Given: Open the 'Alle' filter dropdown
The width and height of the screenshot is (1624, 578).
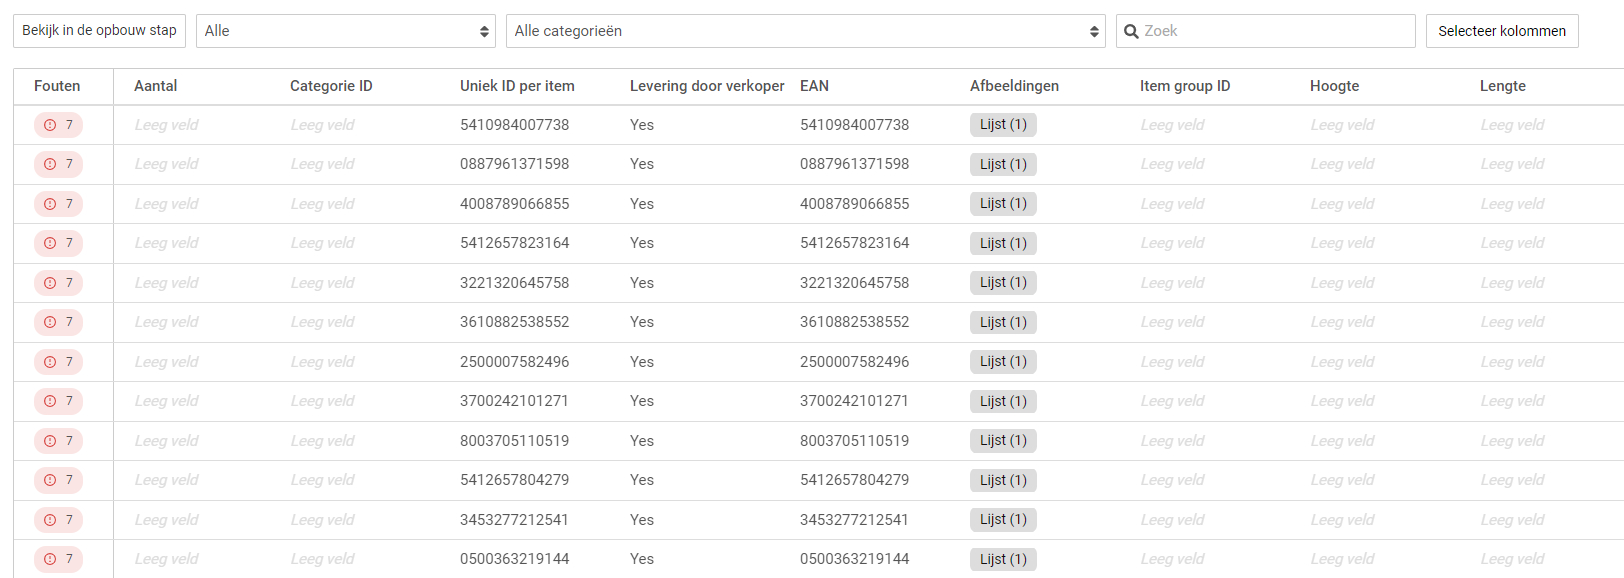Looking at the screenshot, I should pos(345,31).
